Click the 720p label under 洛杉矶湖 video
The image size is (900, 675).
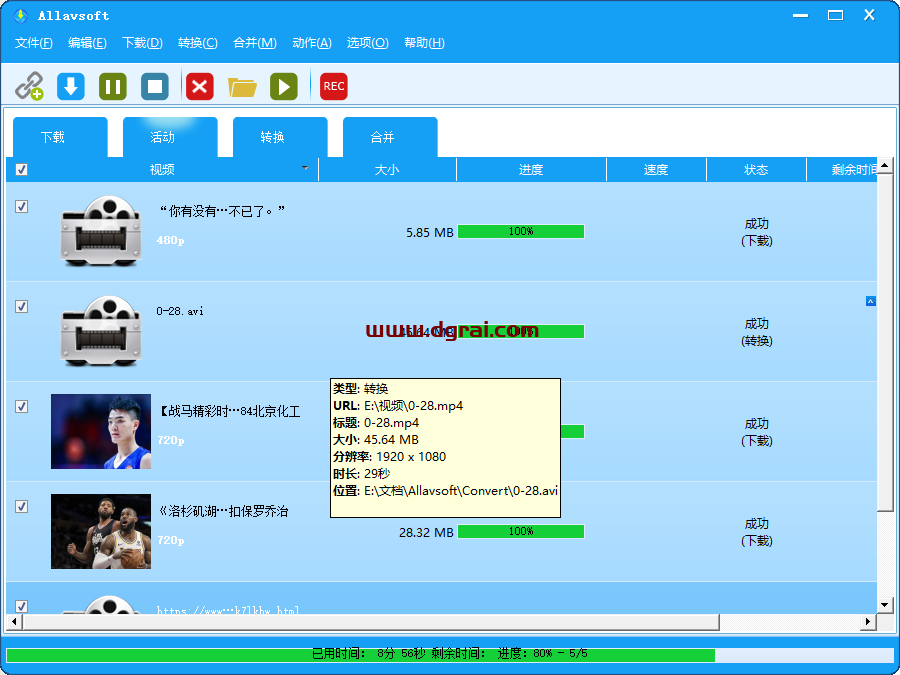point(170,540)
